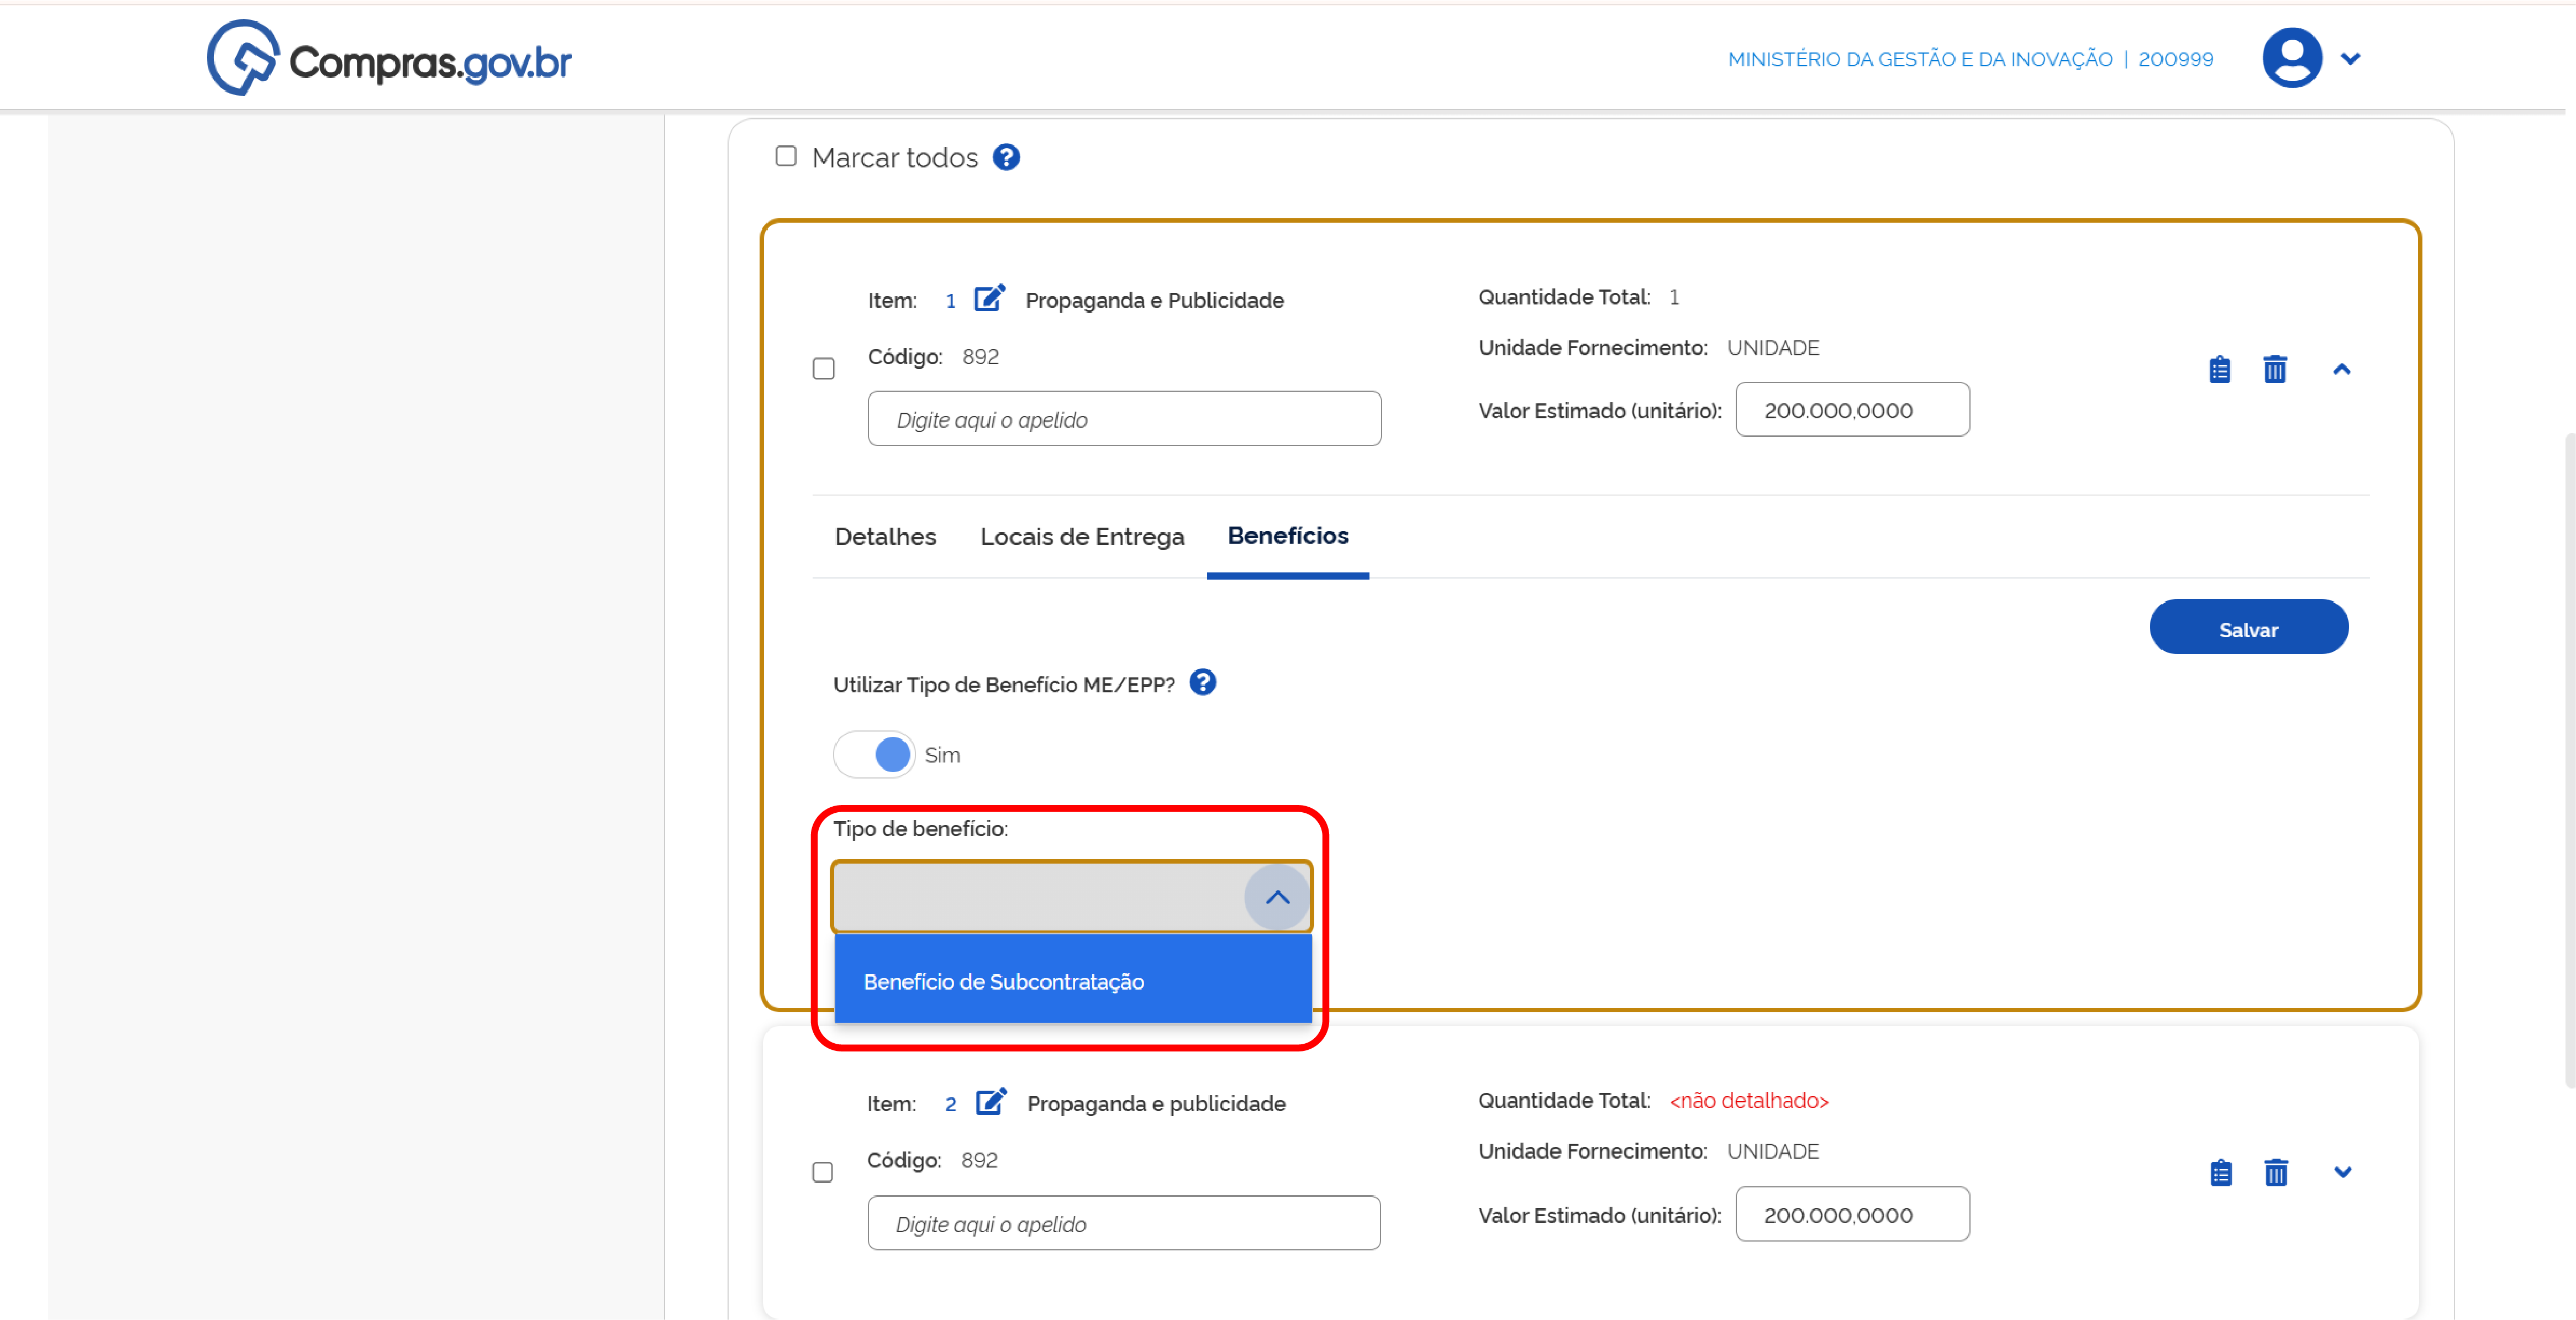Open help icon for Benefício ME/EPP
The height and width of the screenshot is (1320, 2576).
coord(1203,683)
